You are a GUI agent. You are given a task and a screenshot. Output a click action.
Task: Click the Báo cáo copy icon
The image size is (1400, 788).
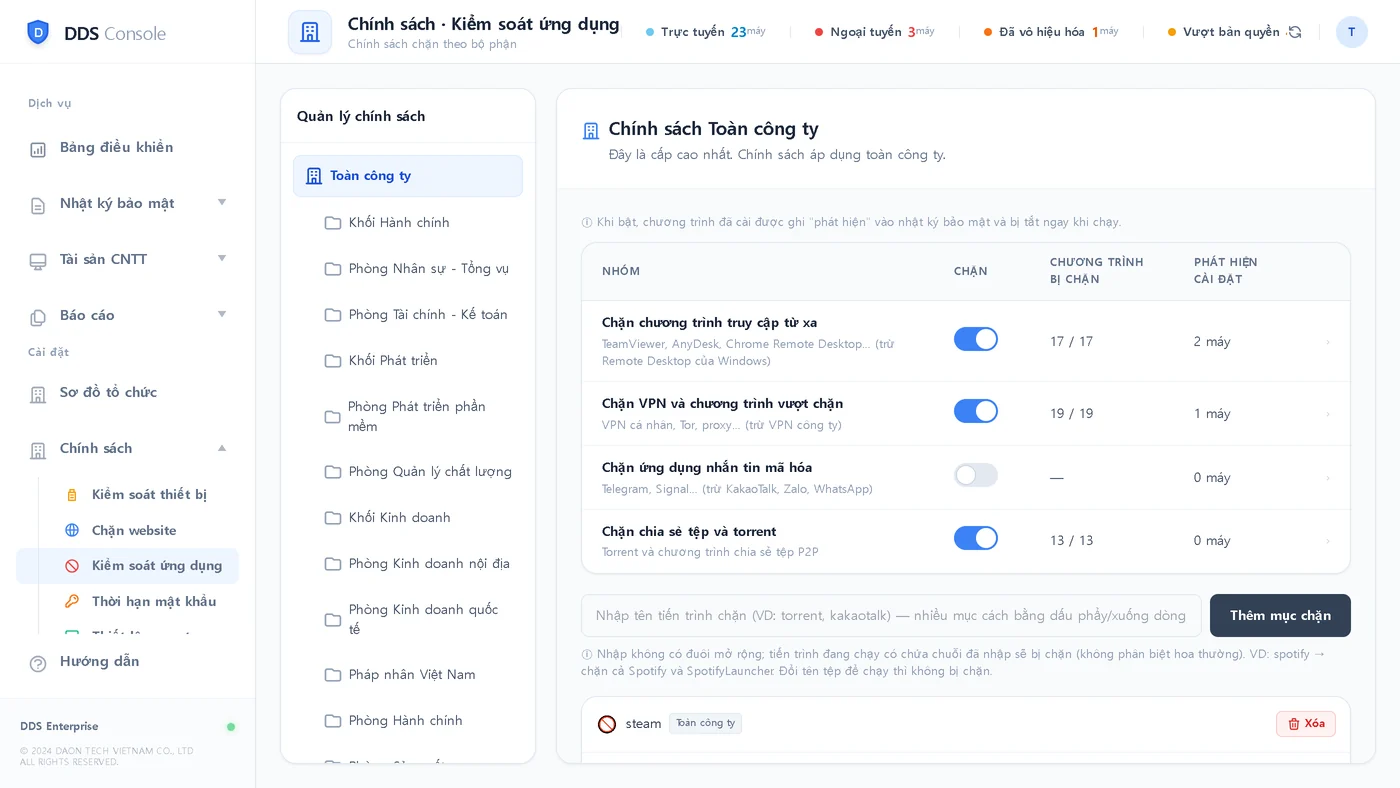point(38,317)
